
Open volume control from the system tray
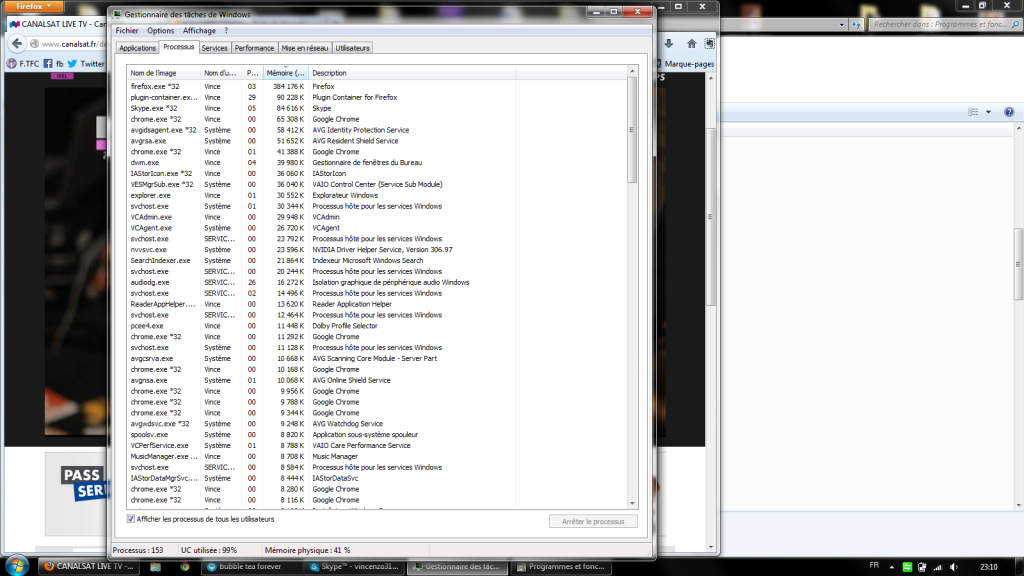point(952,567)
